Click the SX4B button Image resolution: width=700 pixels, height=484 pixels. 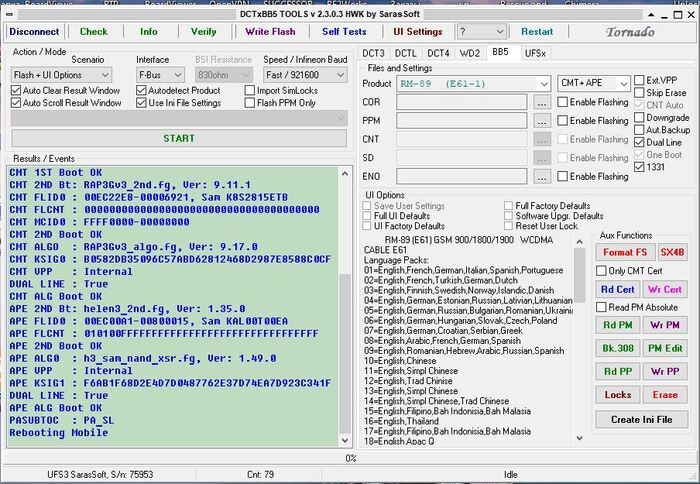672,252
